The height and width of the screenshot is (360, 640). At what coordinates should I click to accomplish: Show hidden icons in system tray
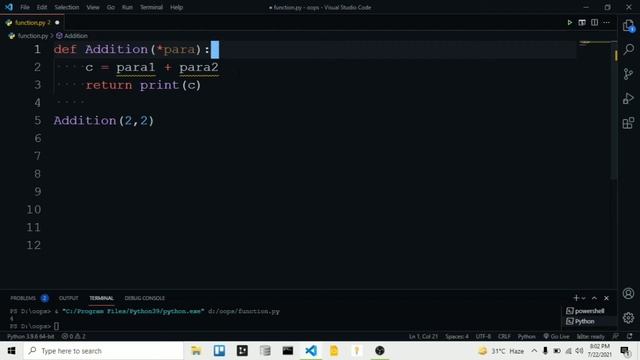534,351
